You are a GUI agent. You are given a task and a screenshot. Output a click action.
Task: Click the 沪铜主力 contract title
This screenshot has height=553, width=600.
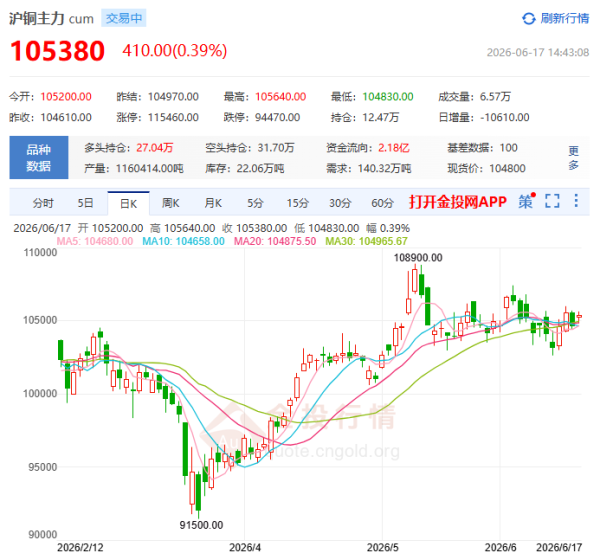[x=36, y=18]
